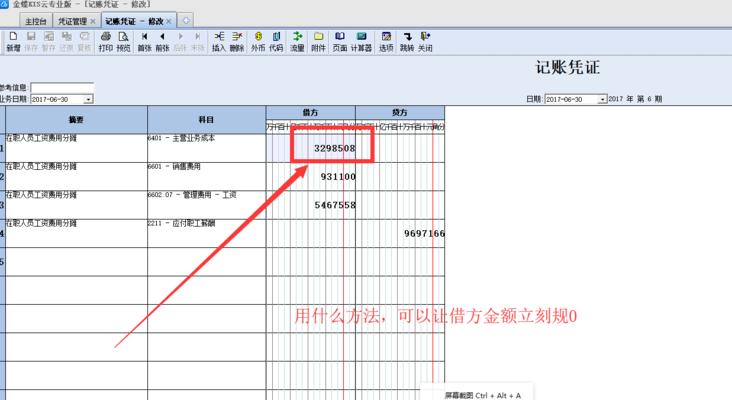Open 附件 attachments folder icon
Viewport: 732px width, 400px height.
(x=318, y=42)
